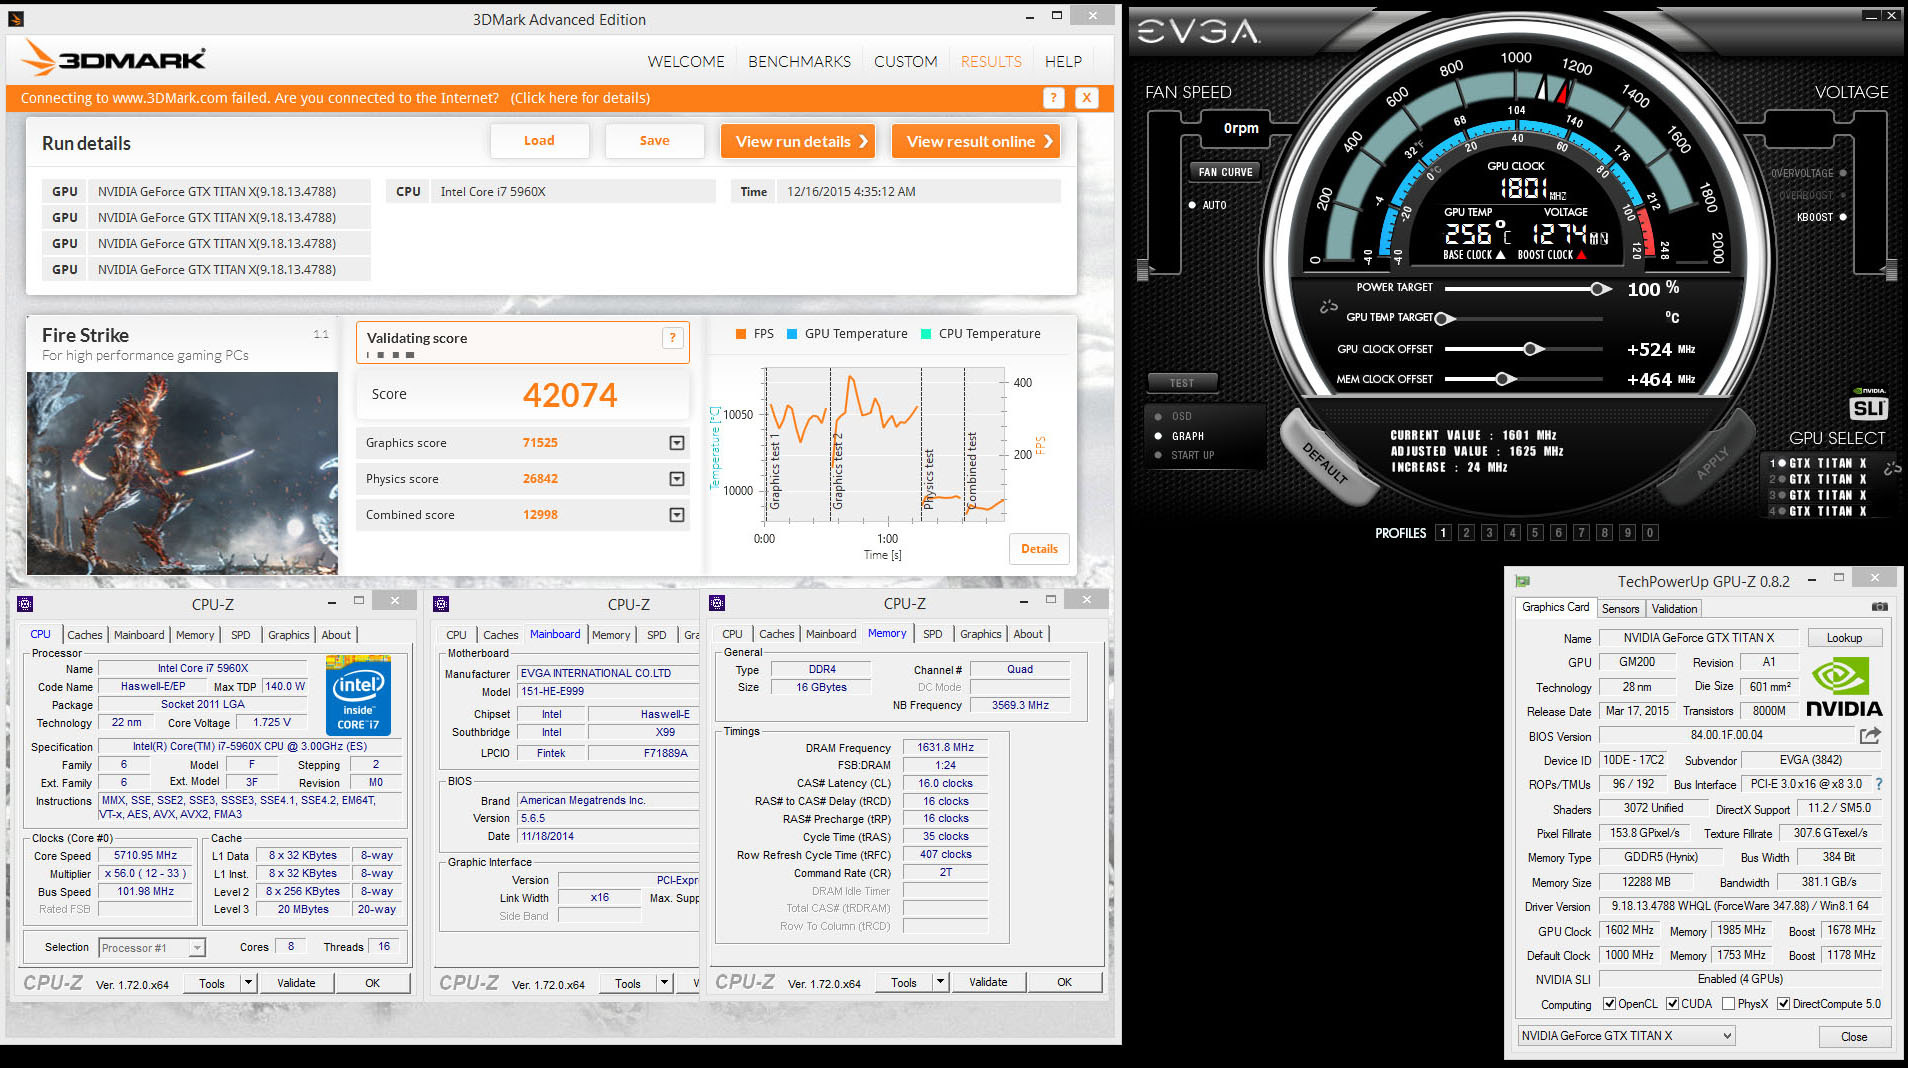Save the 3DMark run result

(655, 141)
